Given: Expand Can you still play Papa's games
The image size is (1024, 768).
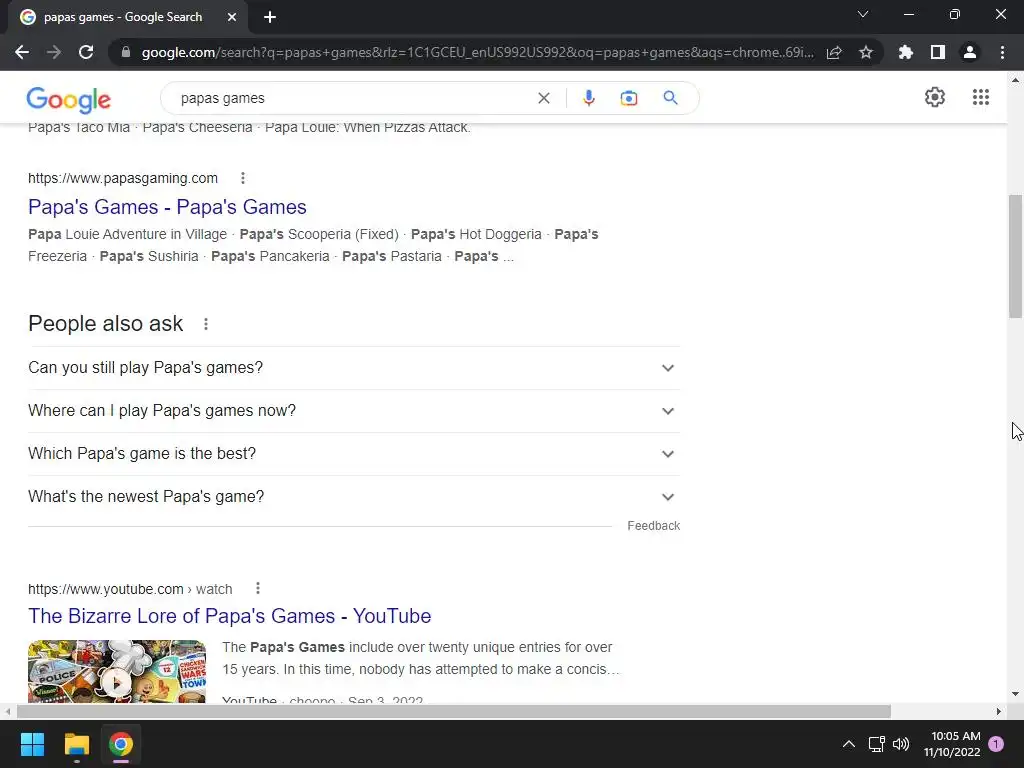Looking at the screenshot, I should coord(354,368).
